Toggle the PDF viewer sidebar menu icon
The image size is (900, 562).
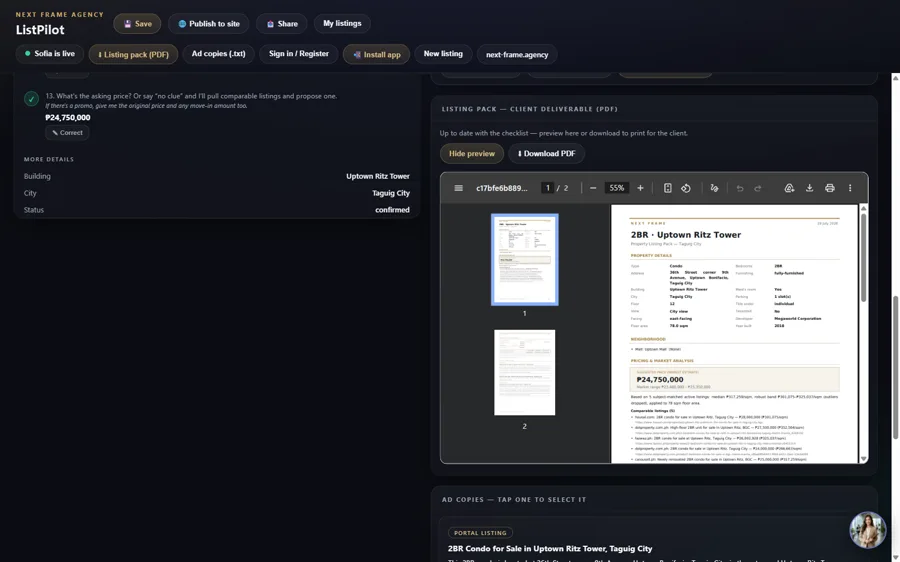click(458, 188)
